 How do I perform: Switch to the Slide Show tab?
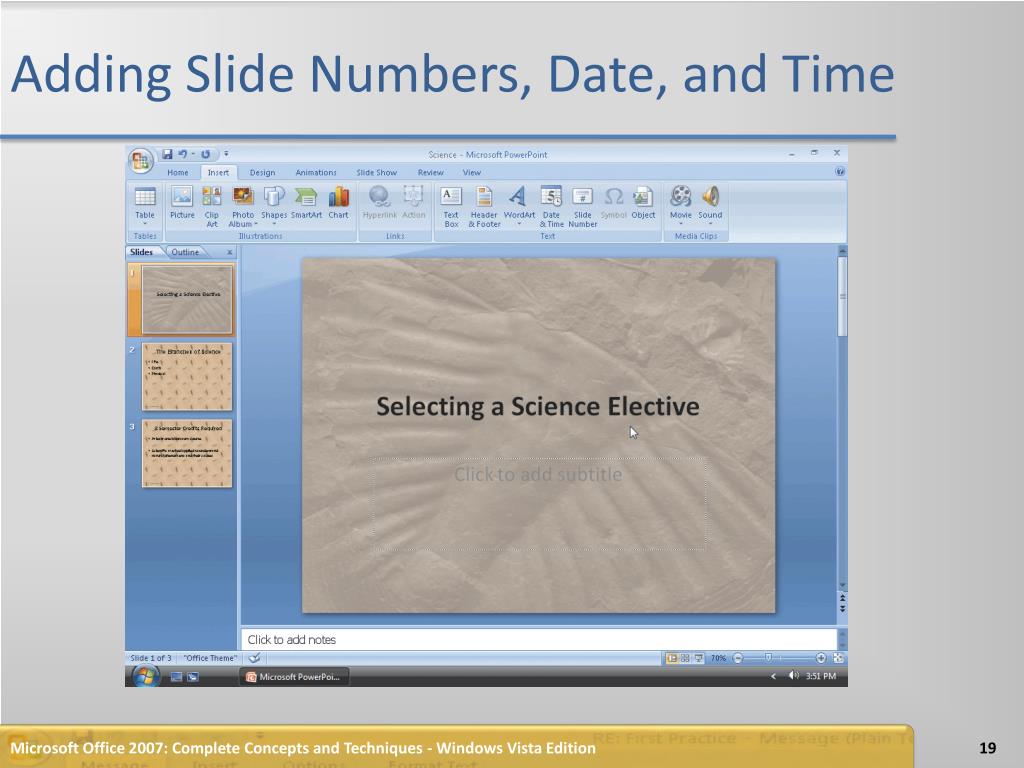tap(377, 172)
